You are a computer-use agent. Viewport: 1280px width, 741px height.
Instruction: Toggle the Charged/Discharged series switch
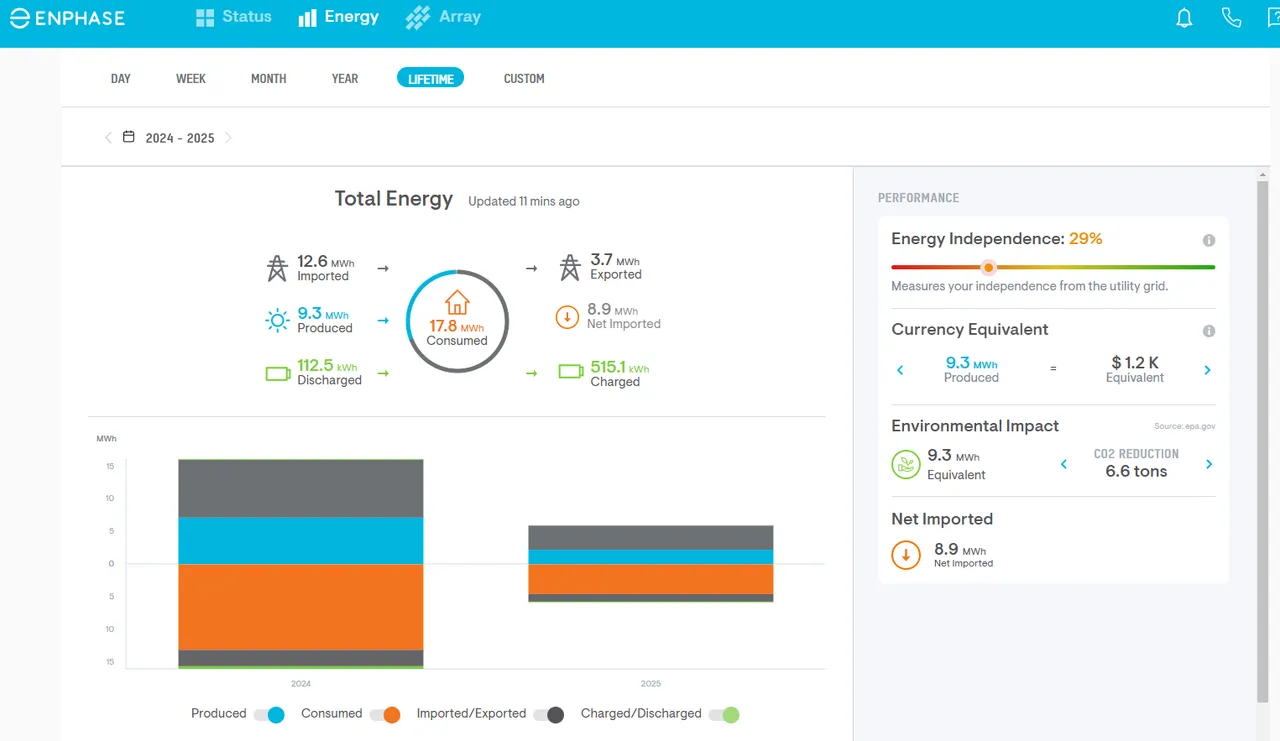[x=724, y=714]
